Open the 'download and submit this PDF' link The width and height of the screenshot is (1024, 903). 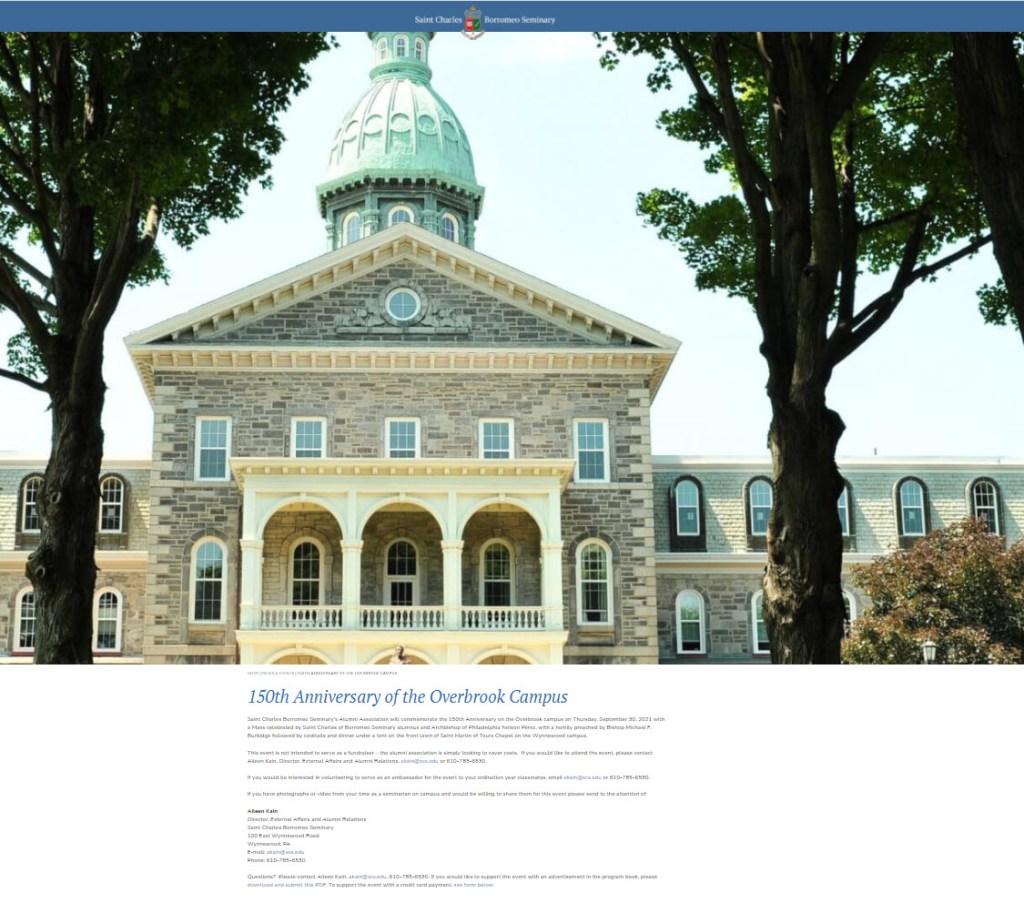point(286,885)
